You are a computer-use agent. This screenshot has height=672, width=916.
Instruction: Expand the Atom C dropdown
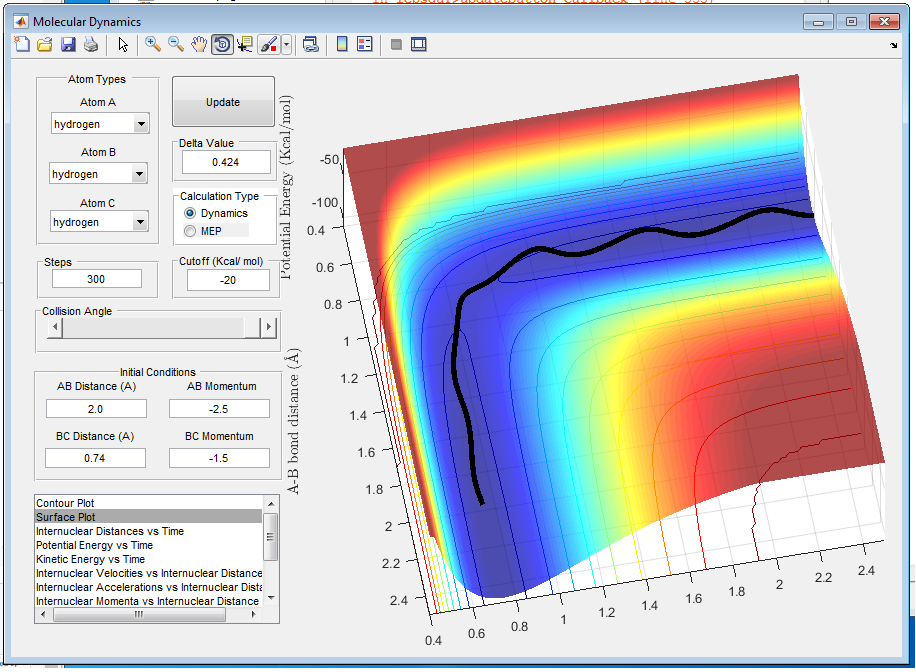(x=140, y=223)
